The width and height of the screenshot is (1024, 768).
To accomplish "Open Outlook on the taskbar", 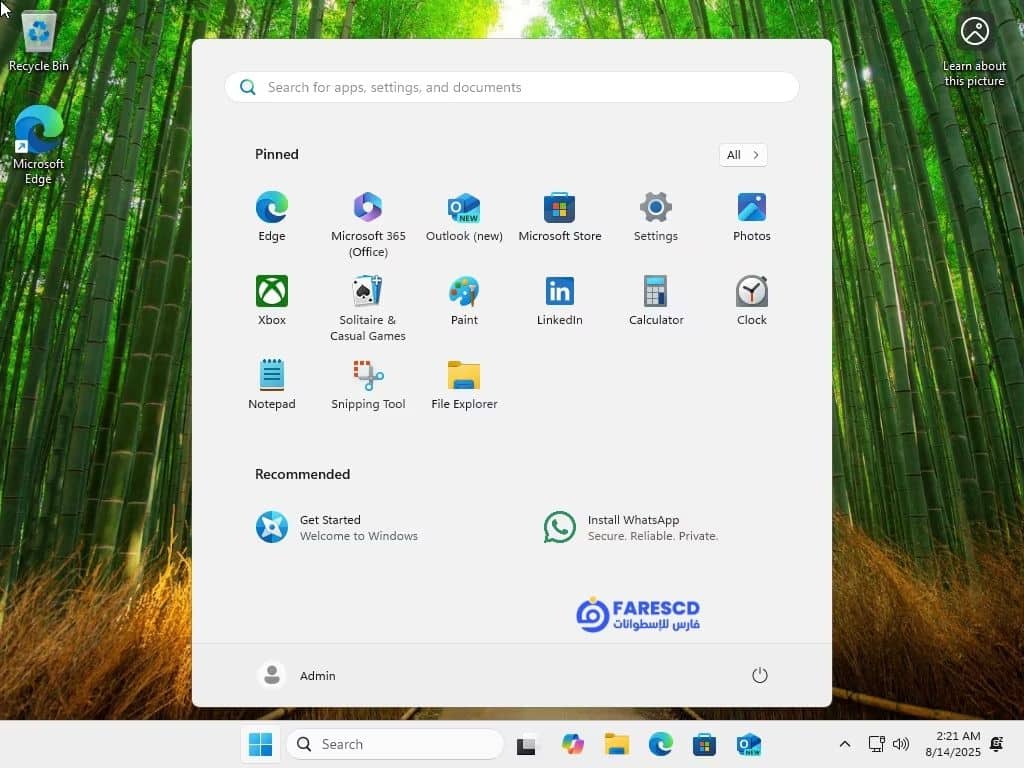I will click(748, 744).
